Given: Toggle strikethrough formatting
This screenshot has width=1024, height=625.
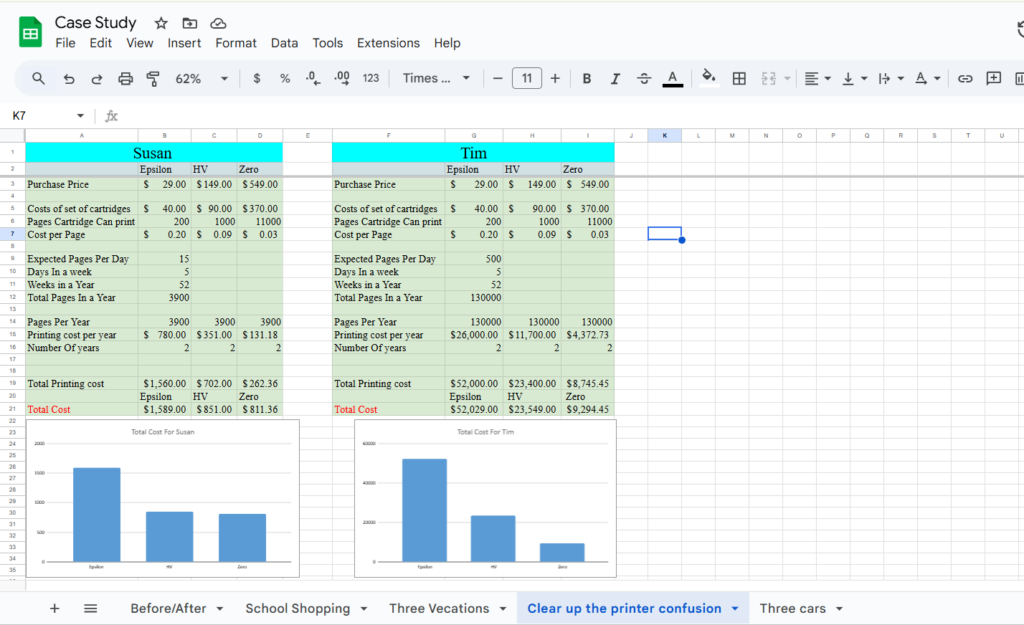Looking at the screenshot, I should (x=644, y=79).
